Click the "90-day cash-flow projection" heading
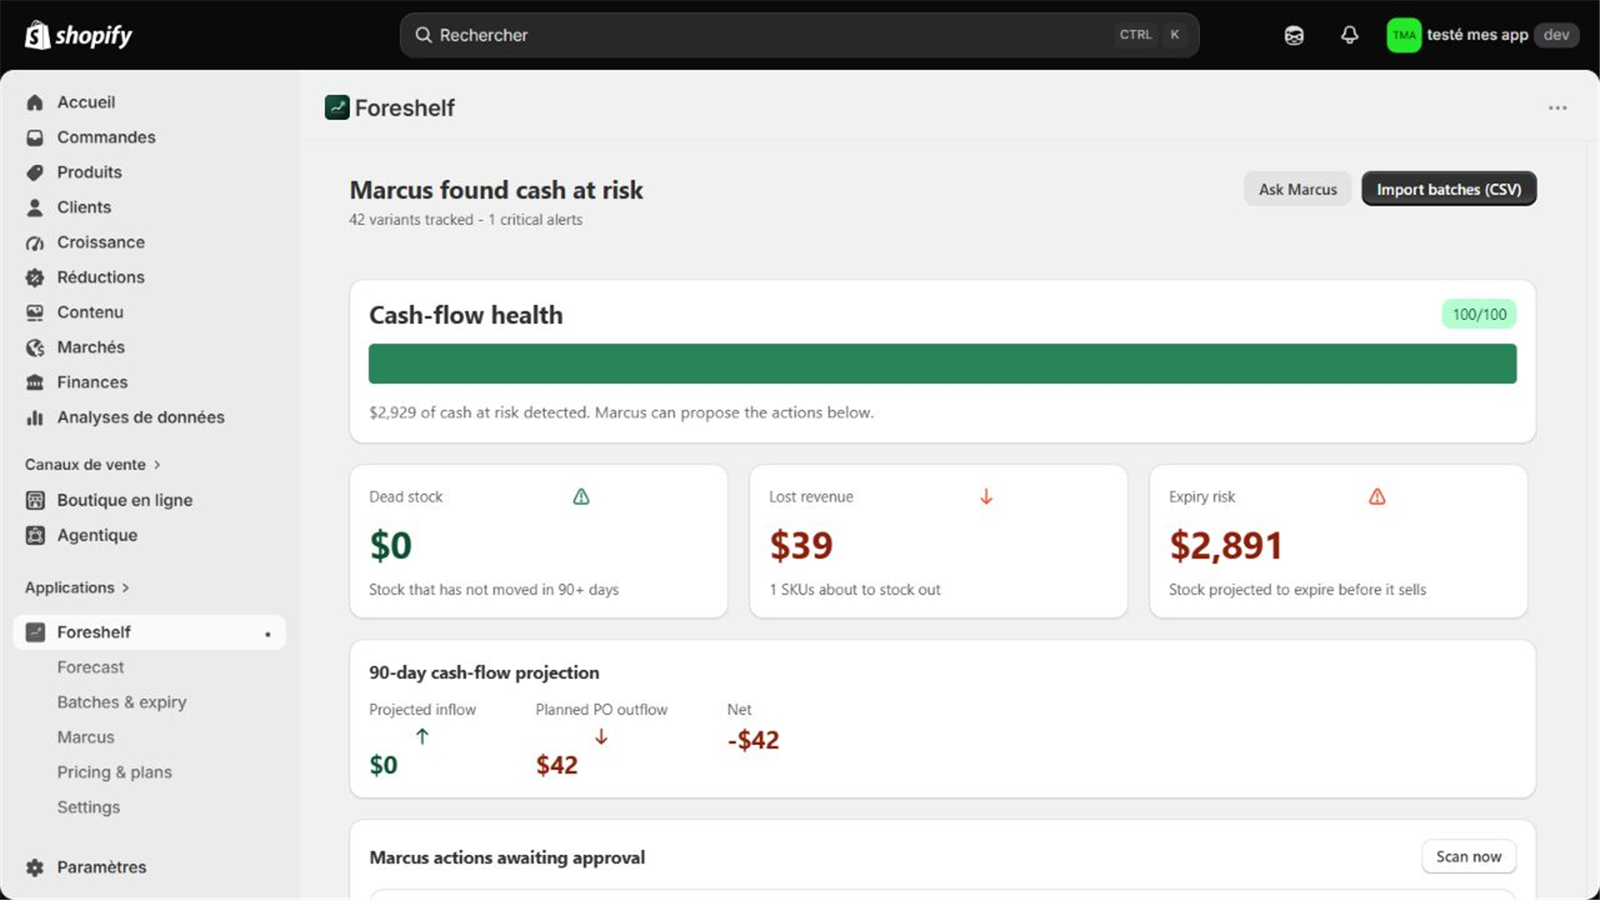The image size is (1600, 900). pos(484,673)
